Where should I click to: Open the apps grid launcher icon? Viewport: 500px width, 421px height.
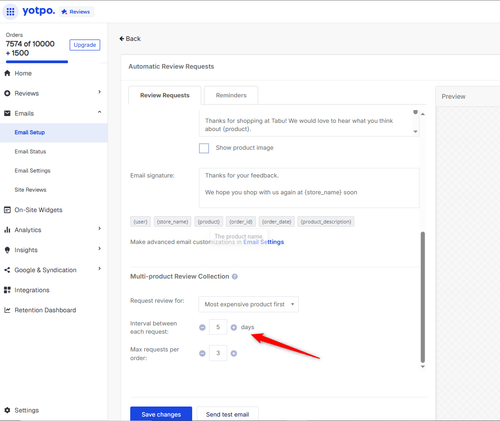point(10,12)
